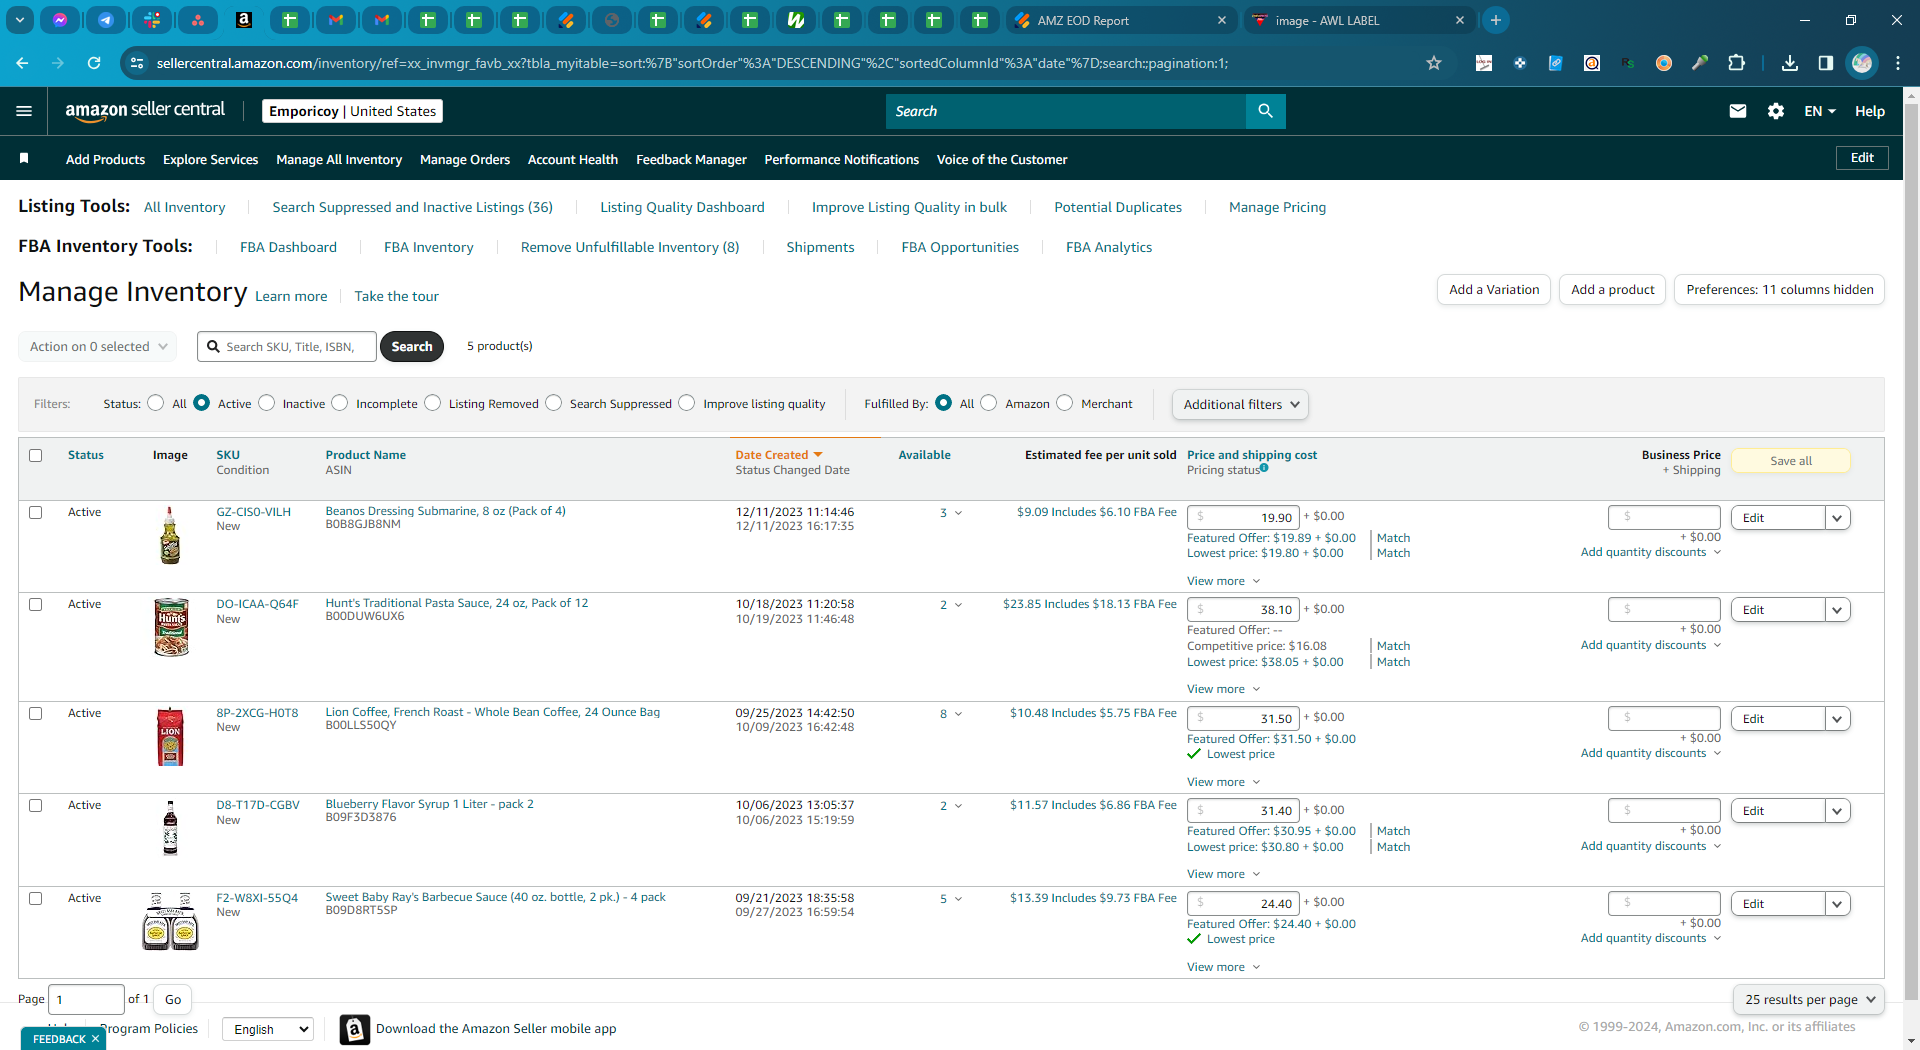Switch to the AMZ EOD Report tab
1920x1050 pixels.
coord(1121,20)
